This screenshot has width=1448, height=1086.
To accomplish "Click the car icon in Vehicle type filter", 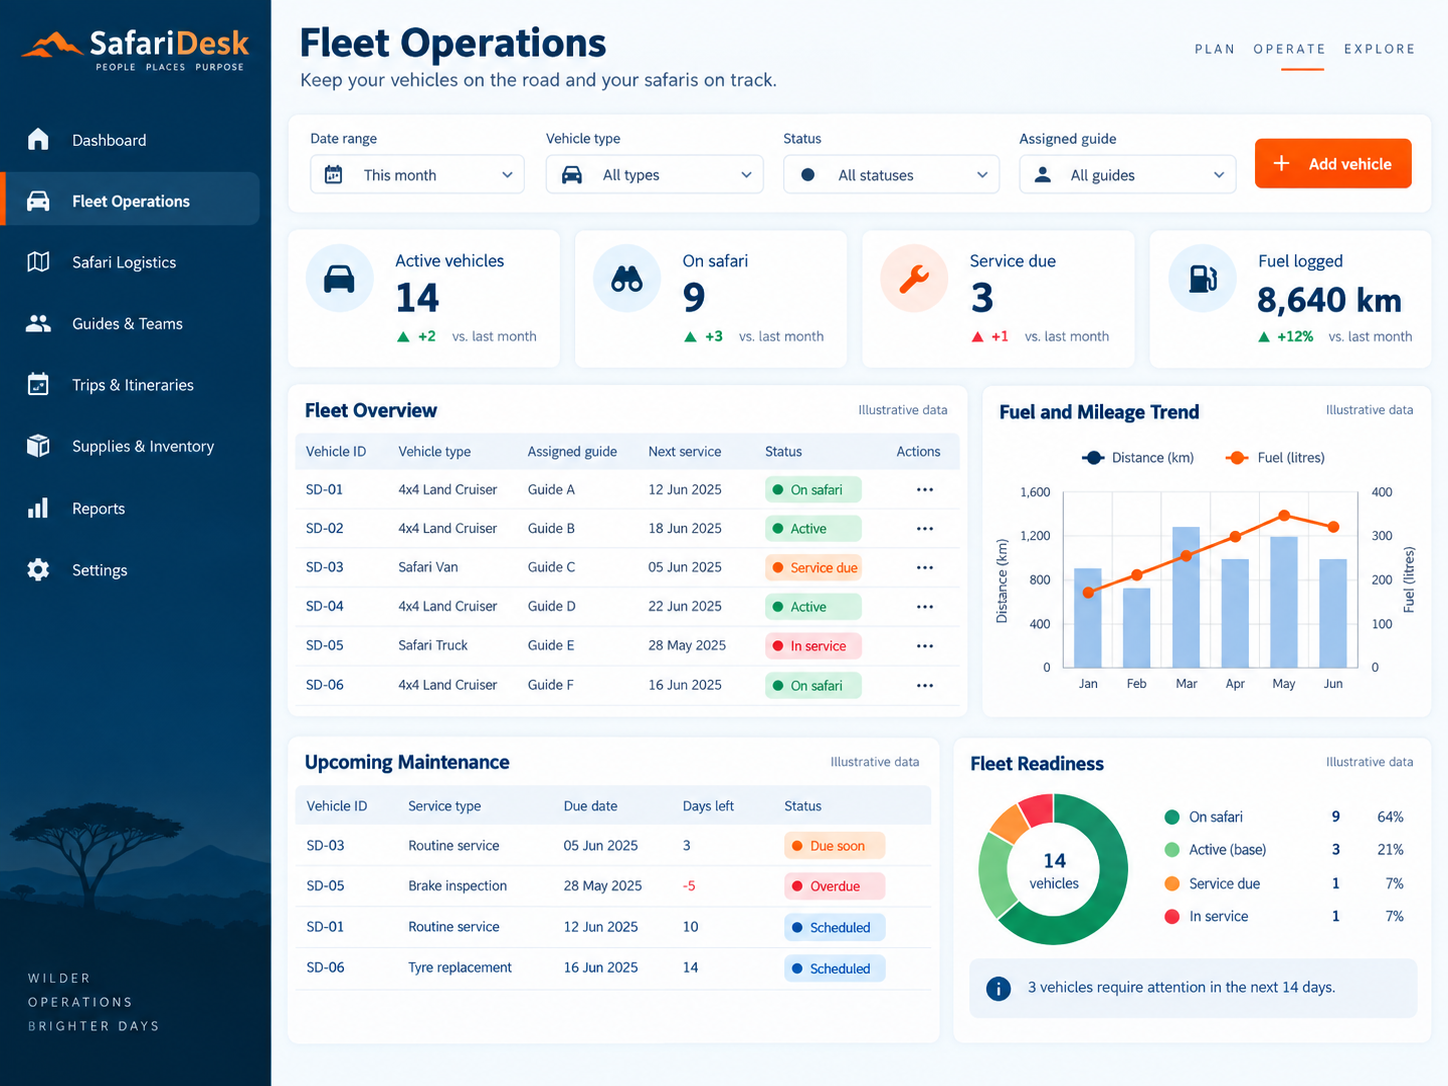I will click(572, 175).
